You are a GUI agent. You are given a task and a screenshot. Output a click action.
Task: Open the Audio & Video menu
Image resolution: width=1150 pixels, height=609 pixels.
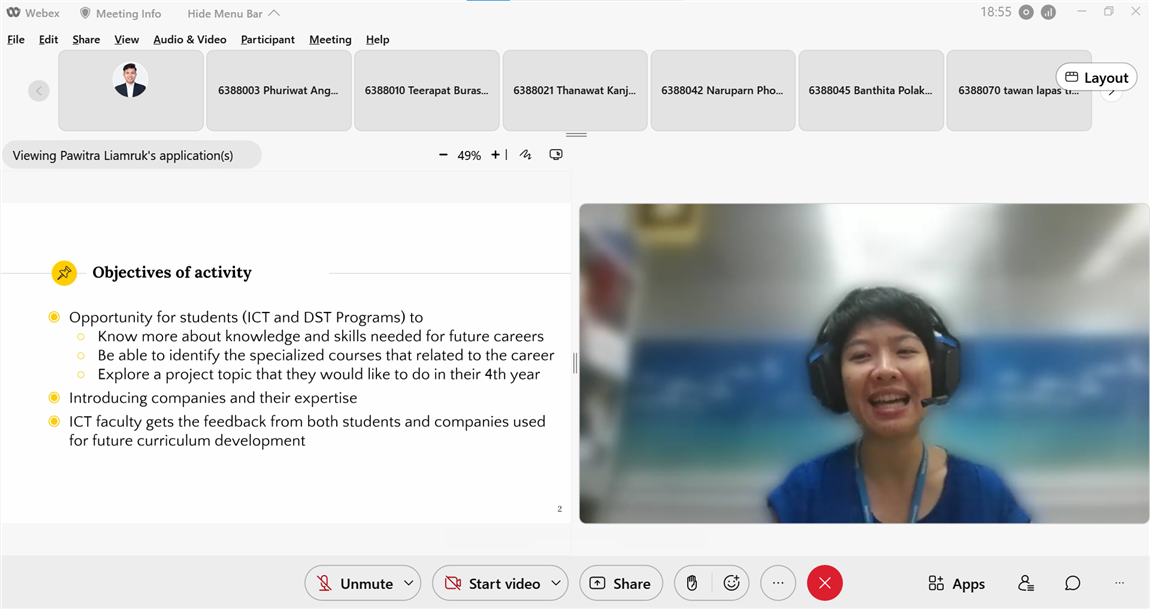[x=189, y=39]
